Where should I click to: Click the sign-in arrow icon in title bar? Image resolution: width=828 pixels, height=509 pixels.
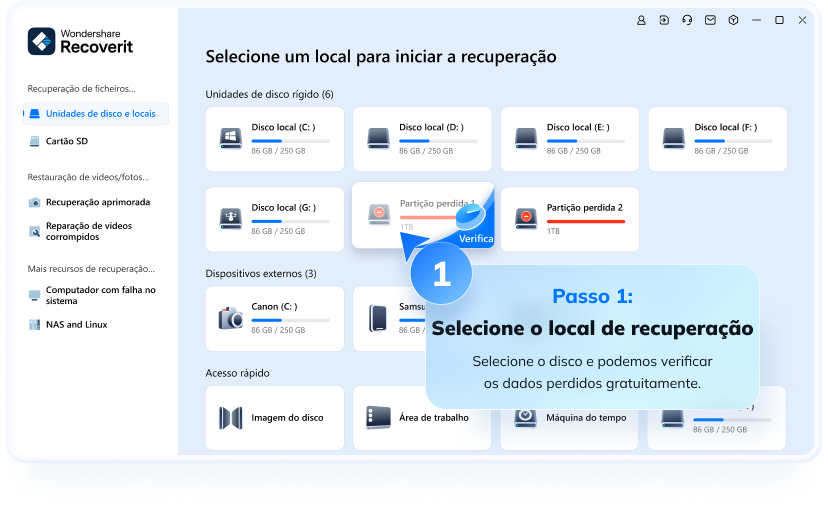664,20
